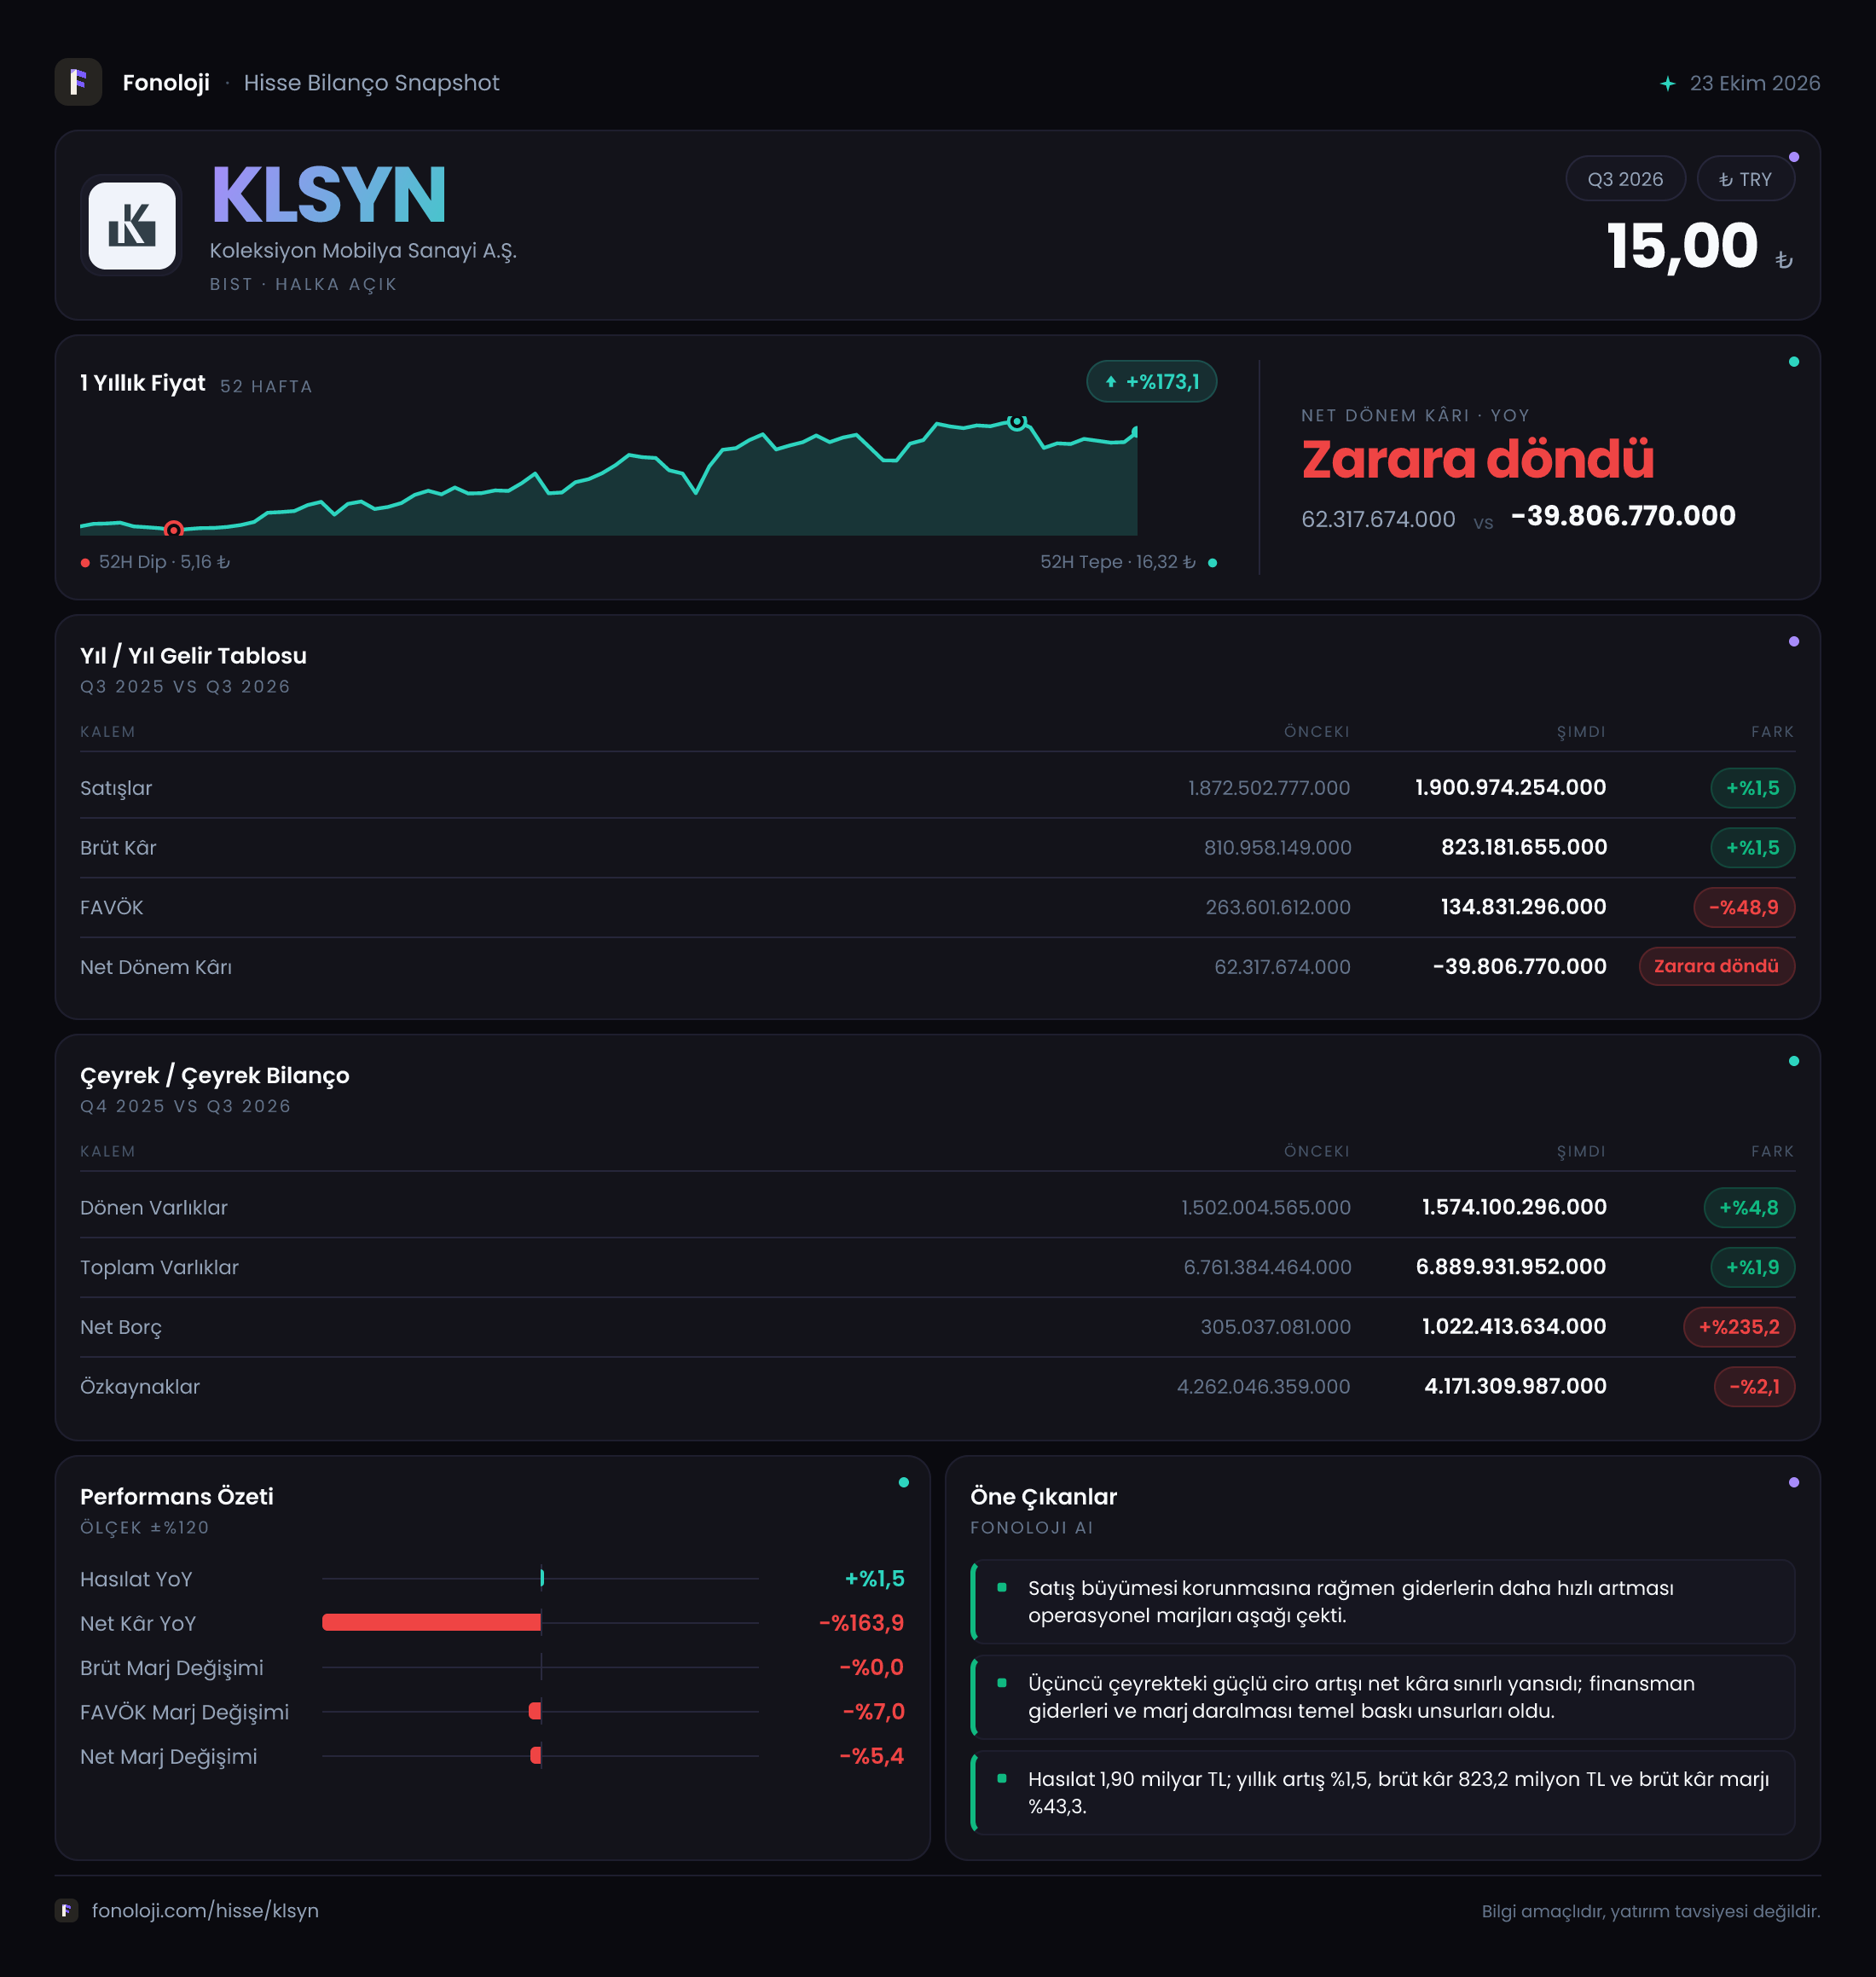The image size is (1876, 1977).
Task: Click the Çeyrek / Çeyrek Bilanço heading
Action: coord(215,1076)
